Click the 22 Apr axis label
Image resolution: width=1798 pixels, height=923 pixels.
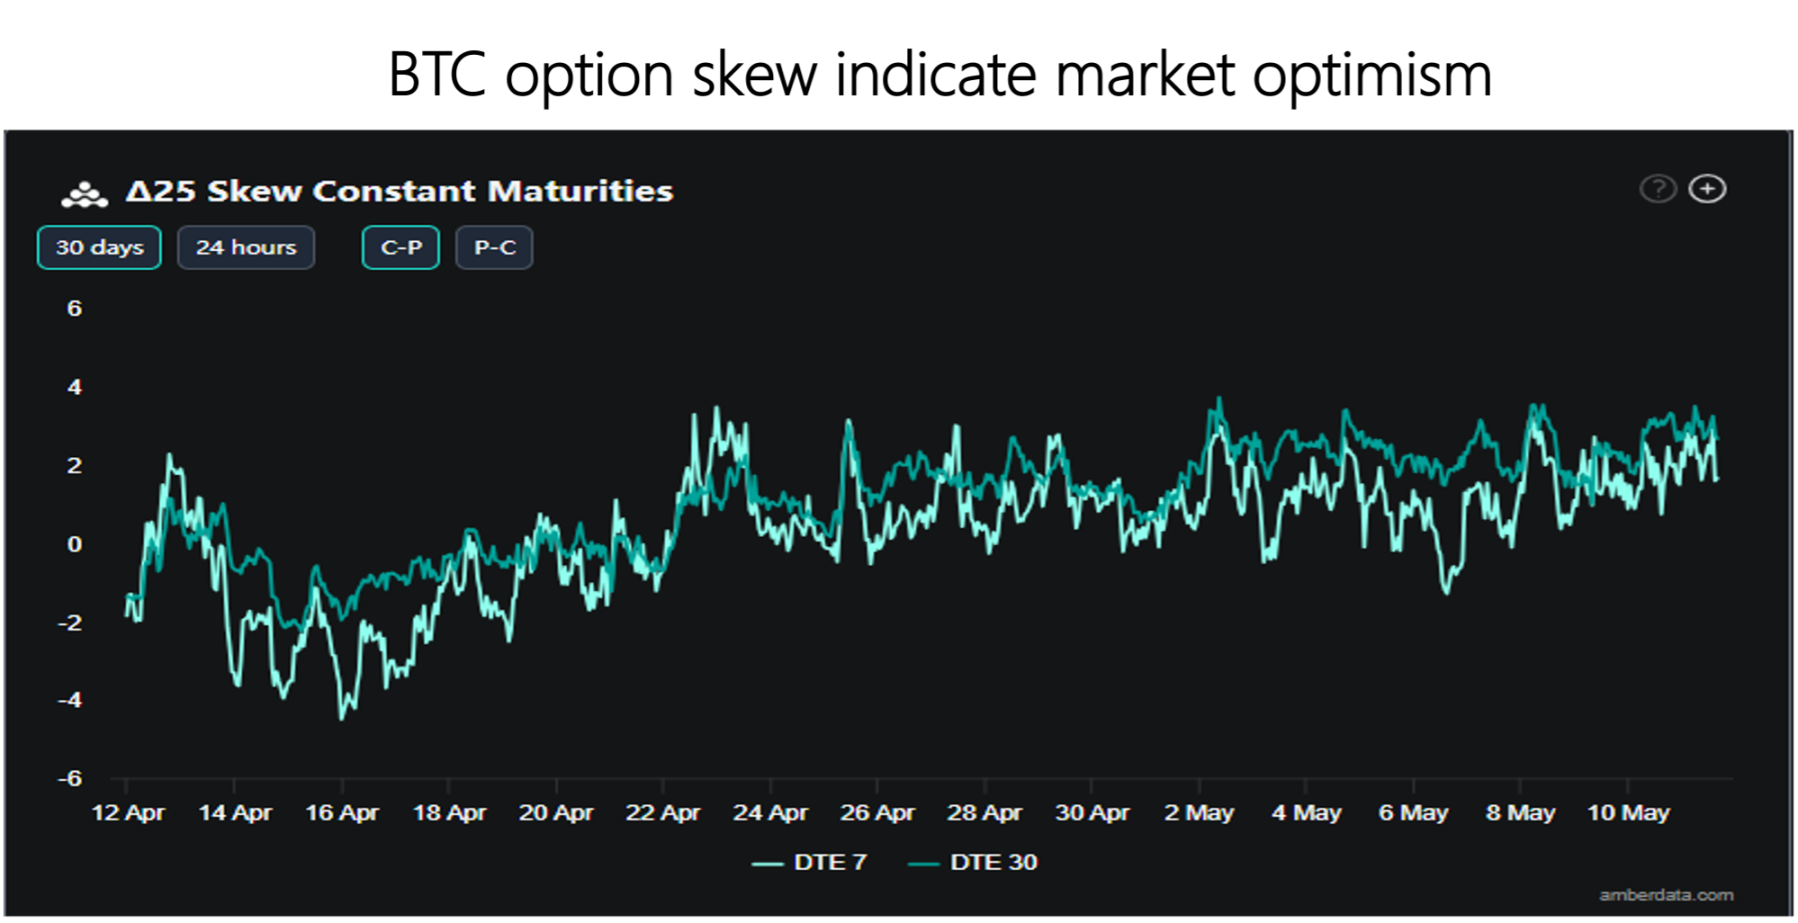coord(663,813)
